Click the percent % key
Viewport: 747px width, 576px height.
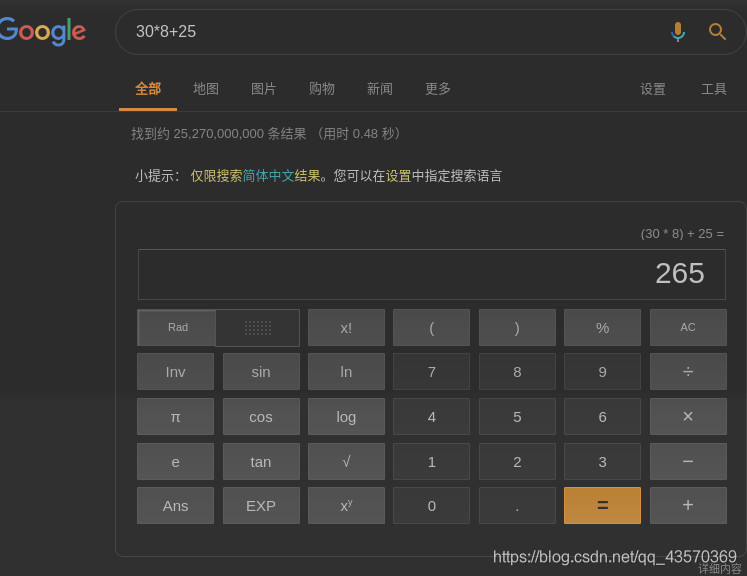click(602, 327)
